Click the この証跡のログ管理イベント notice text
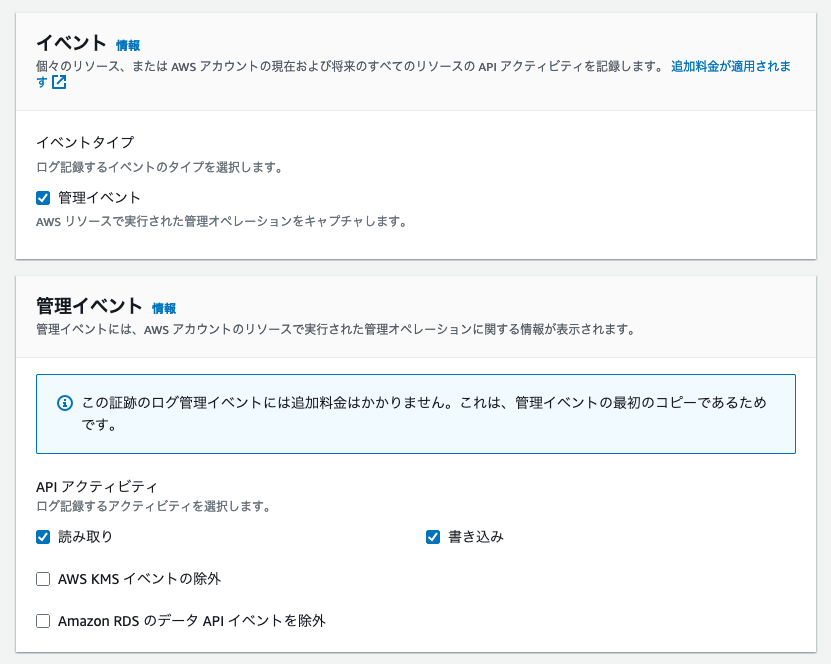The width and height of the screenshot is (831, 664). (x=424, y=413)
